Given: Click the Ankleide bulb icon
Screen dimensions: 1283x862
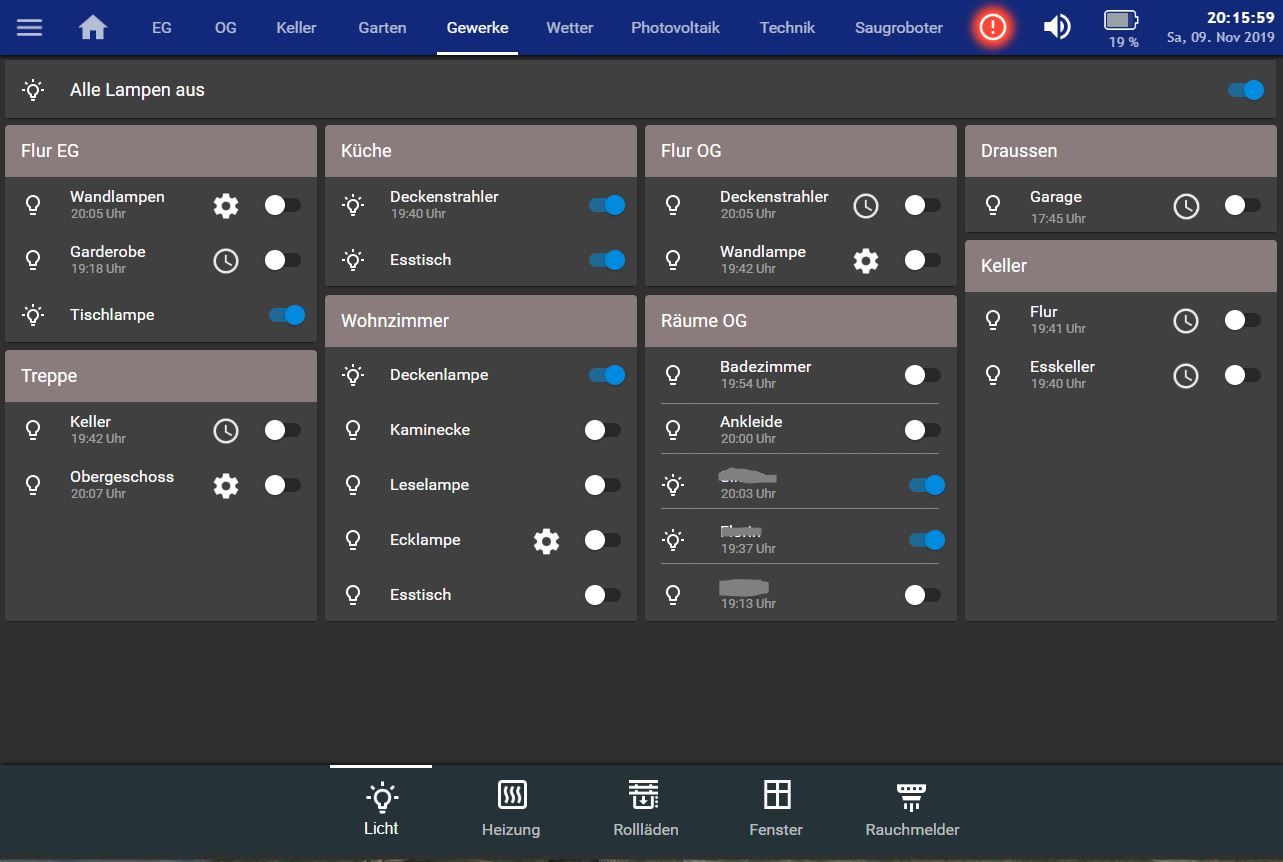Looking at the screenshot, I should click(673, 430).
